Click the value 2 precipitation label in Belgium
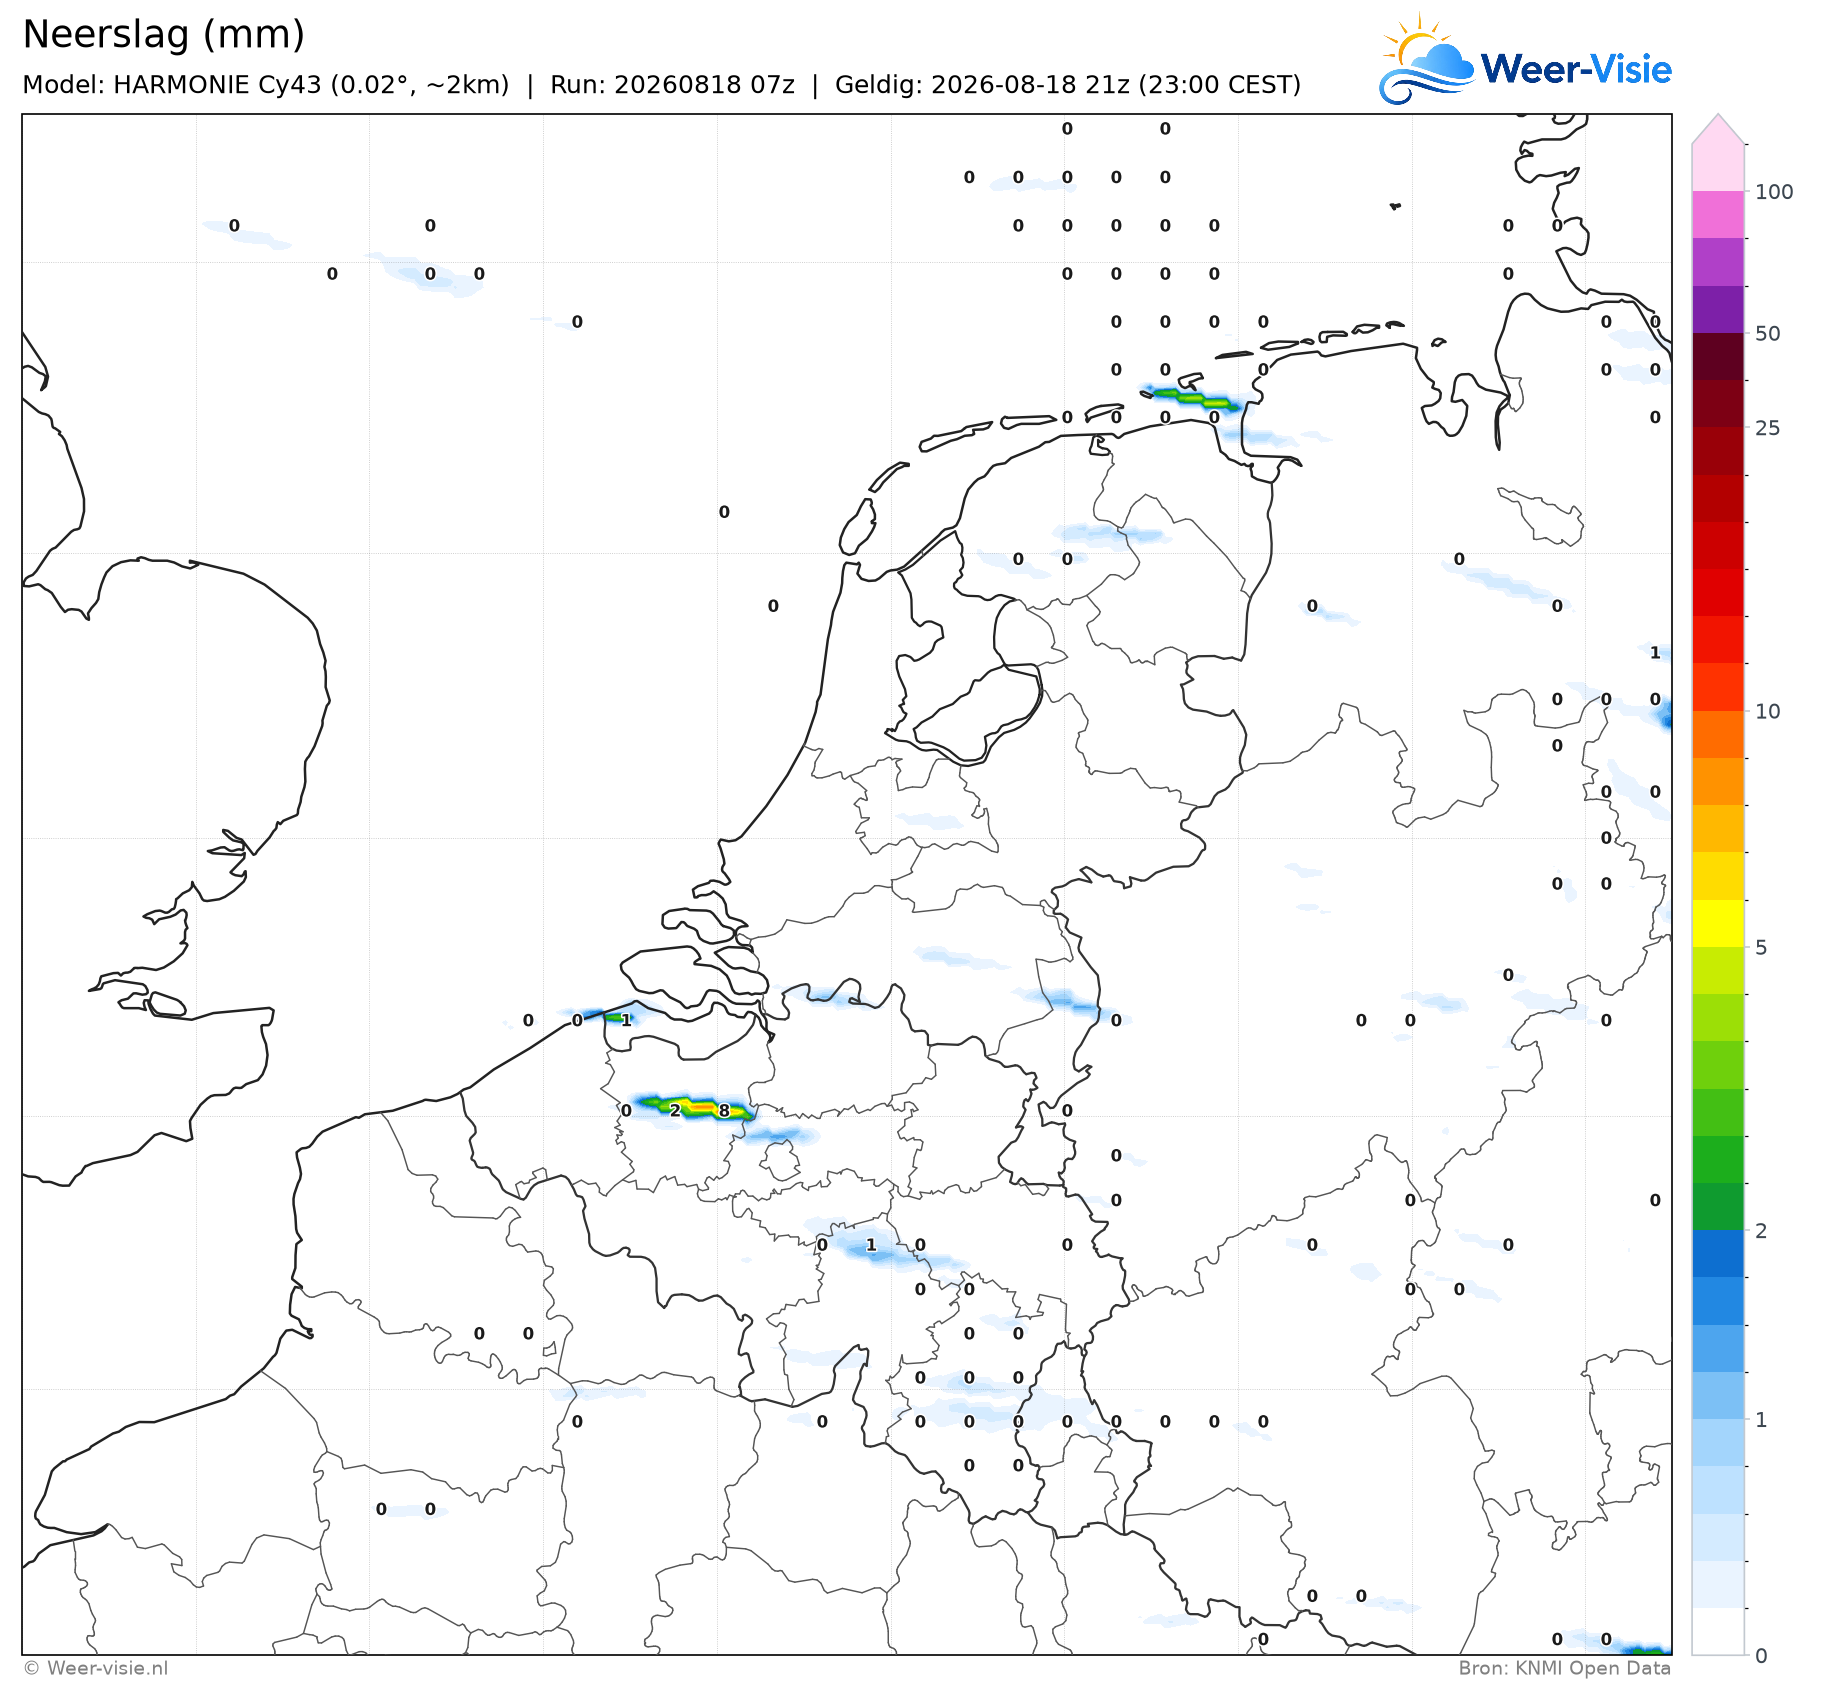 675,1110
